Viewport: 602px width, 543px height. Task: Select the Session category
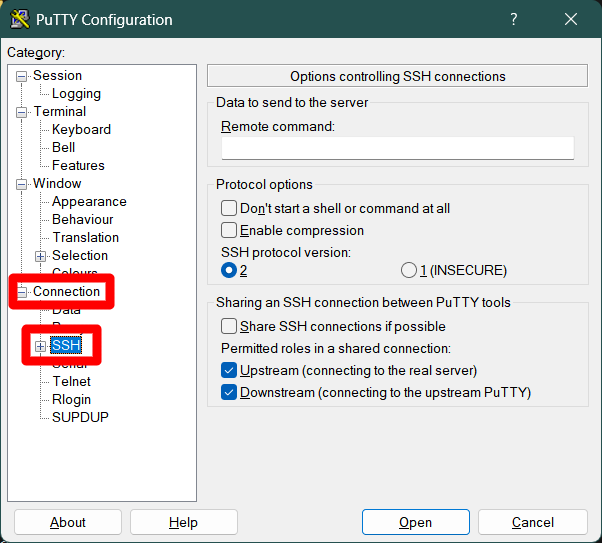(x=57, y=76)
